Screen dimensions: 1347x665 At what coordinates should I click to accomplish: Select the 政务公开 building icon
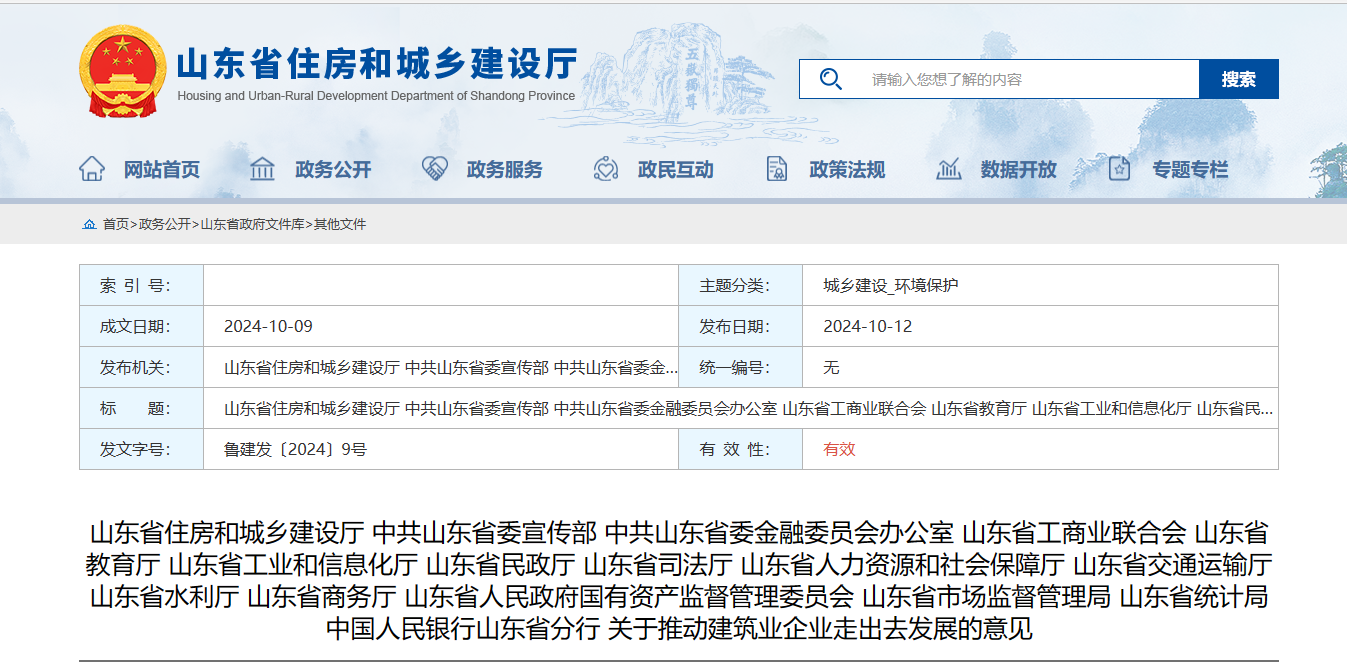pos(262,168)
